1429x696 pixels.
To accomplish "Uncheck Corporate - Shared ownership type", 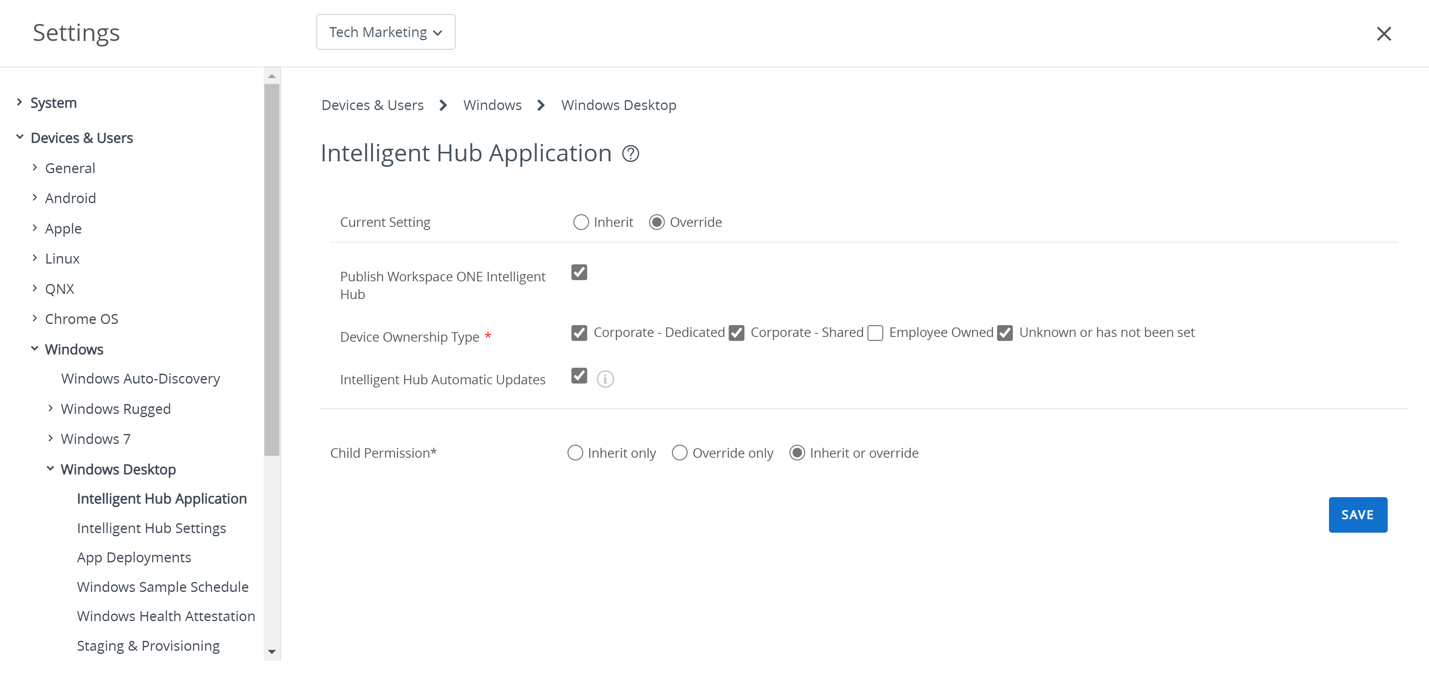I will click(x=737, y=333).
